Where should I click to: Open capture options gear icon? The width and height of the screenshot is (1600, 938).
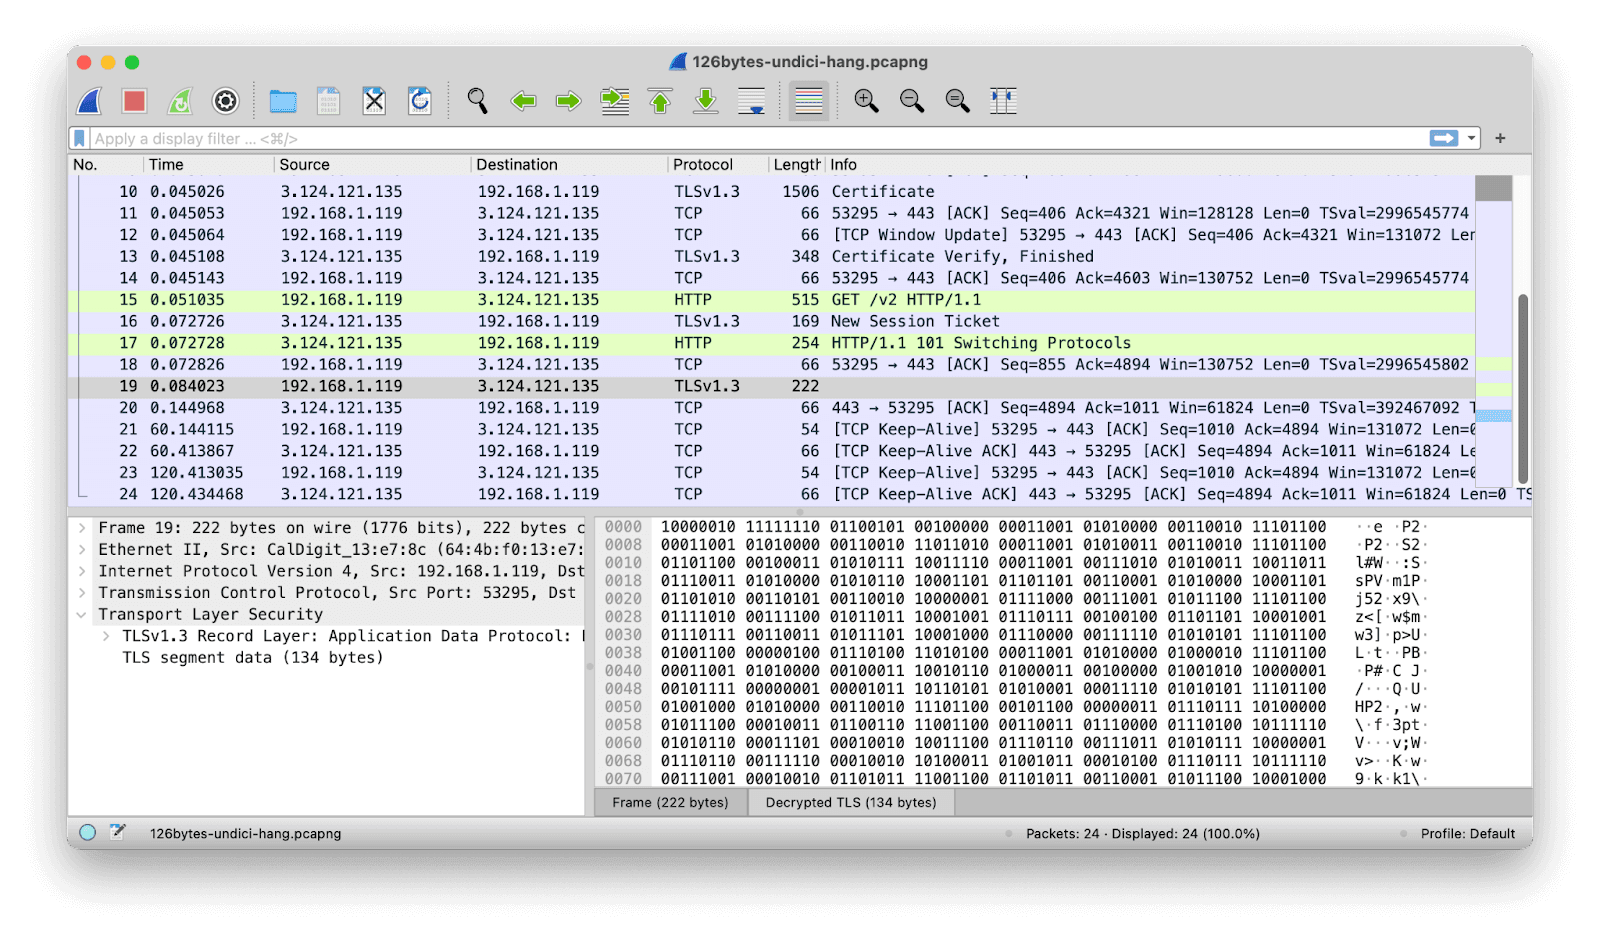226,101
